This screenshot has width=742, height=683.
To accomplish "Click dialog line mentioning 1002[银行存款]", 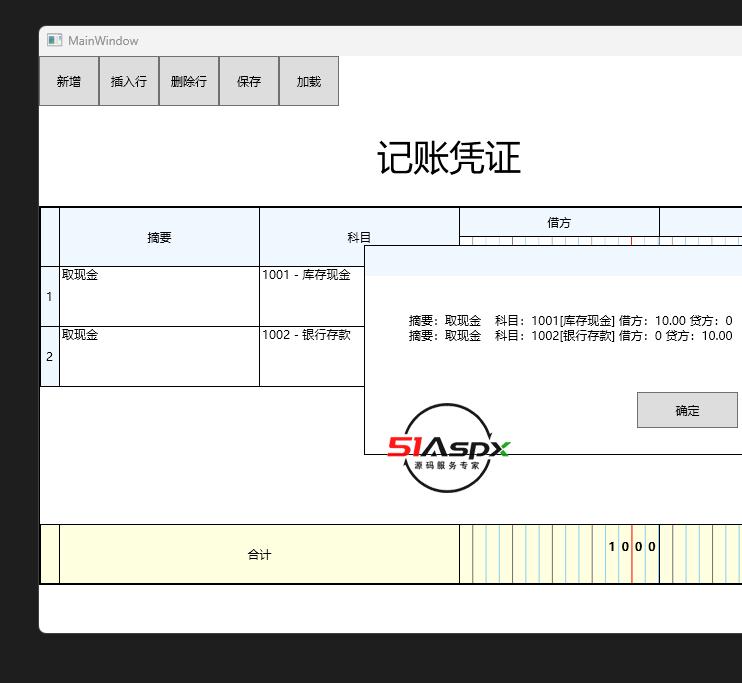I will (x=570, y=336).
